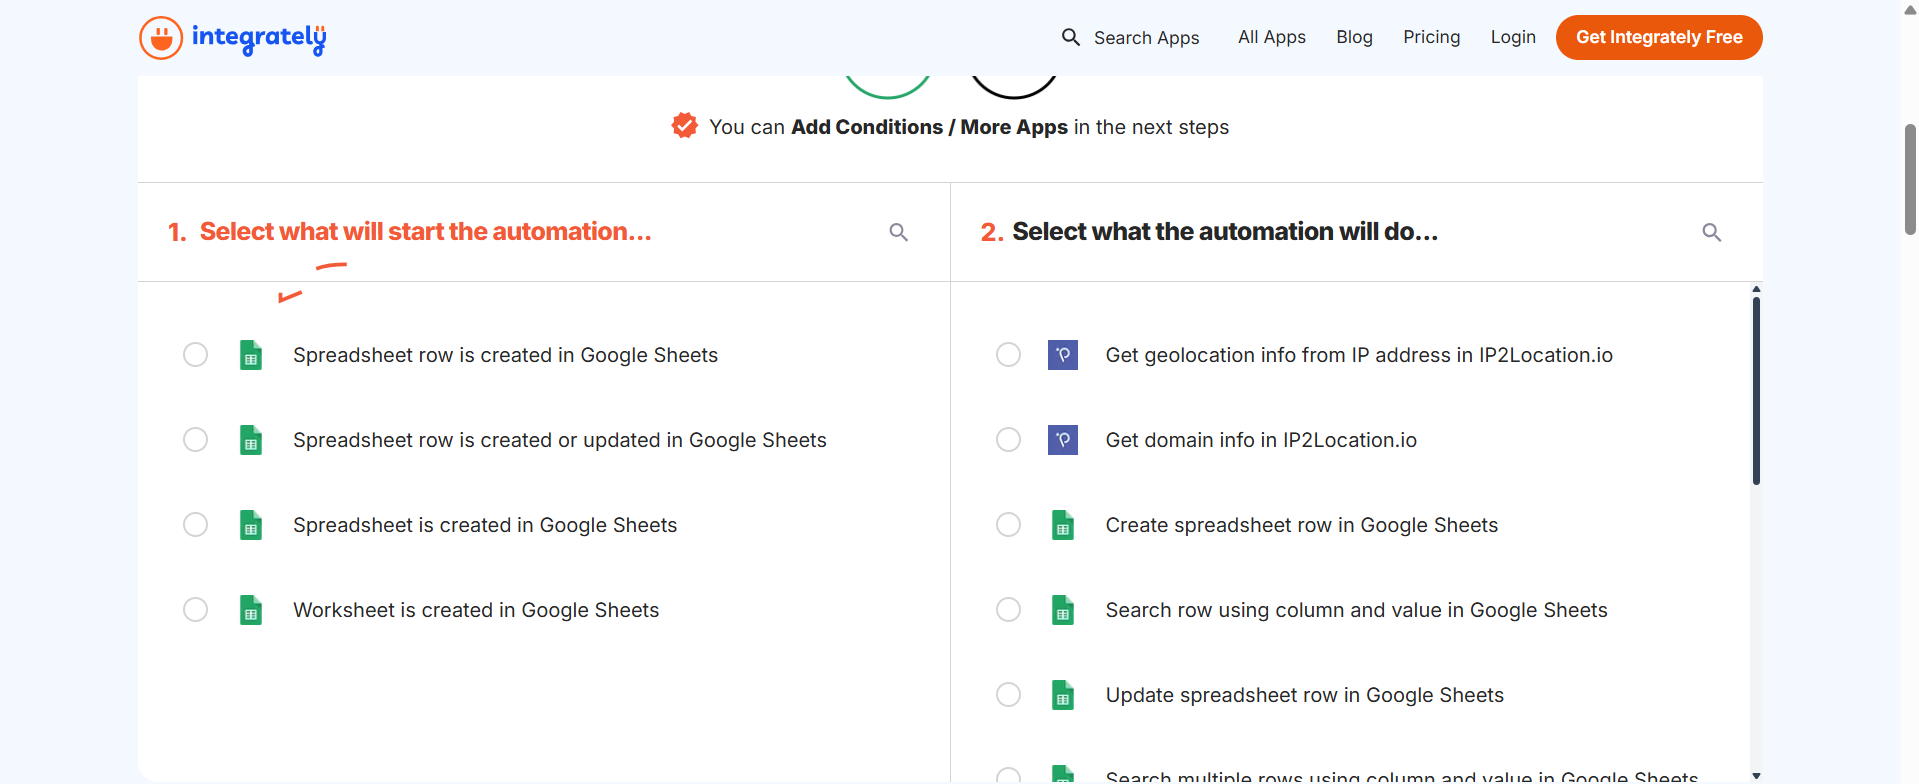Click text 'Create spreadsheet row in Google Sheets'
Viewport: 1919px width, 784px height.
(x=1302, y=525)
